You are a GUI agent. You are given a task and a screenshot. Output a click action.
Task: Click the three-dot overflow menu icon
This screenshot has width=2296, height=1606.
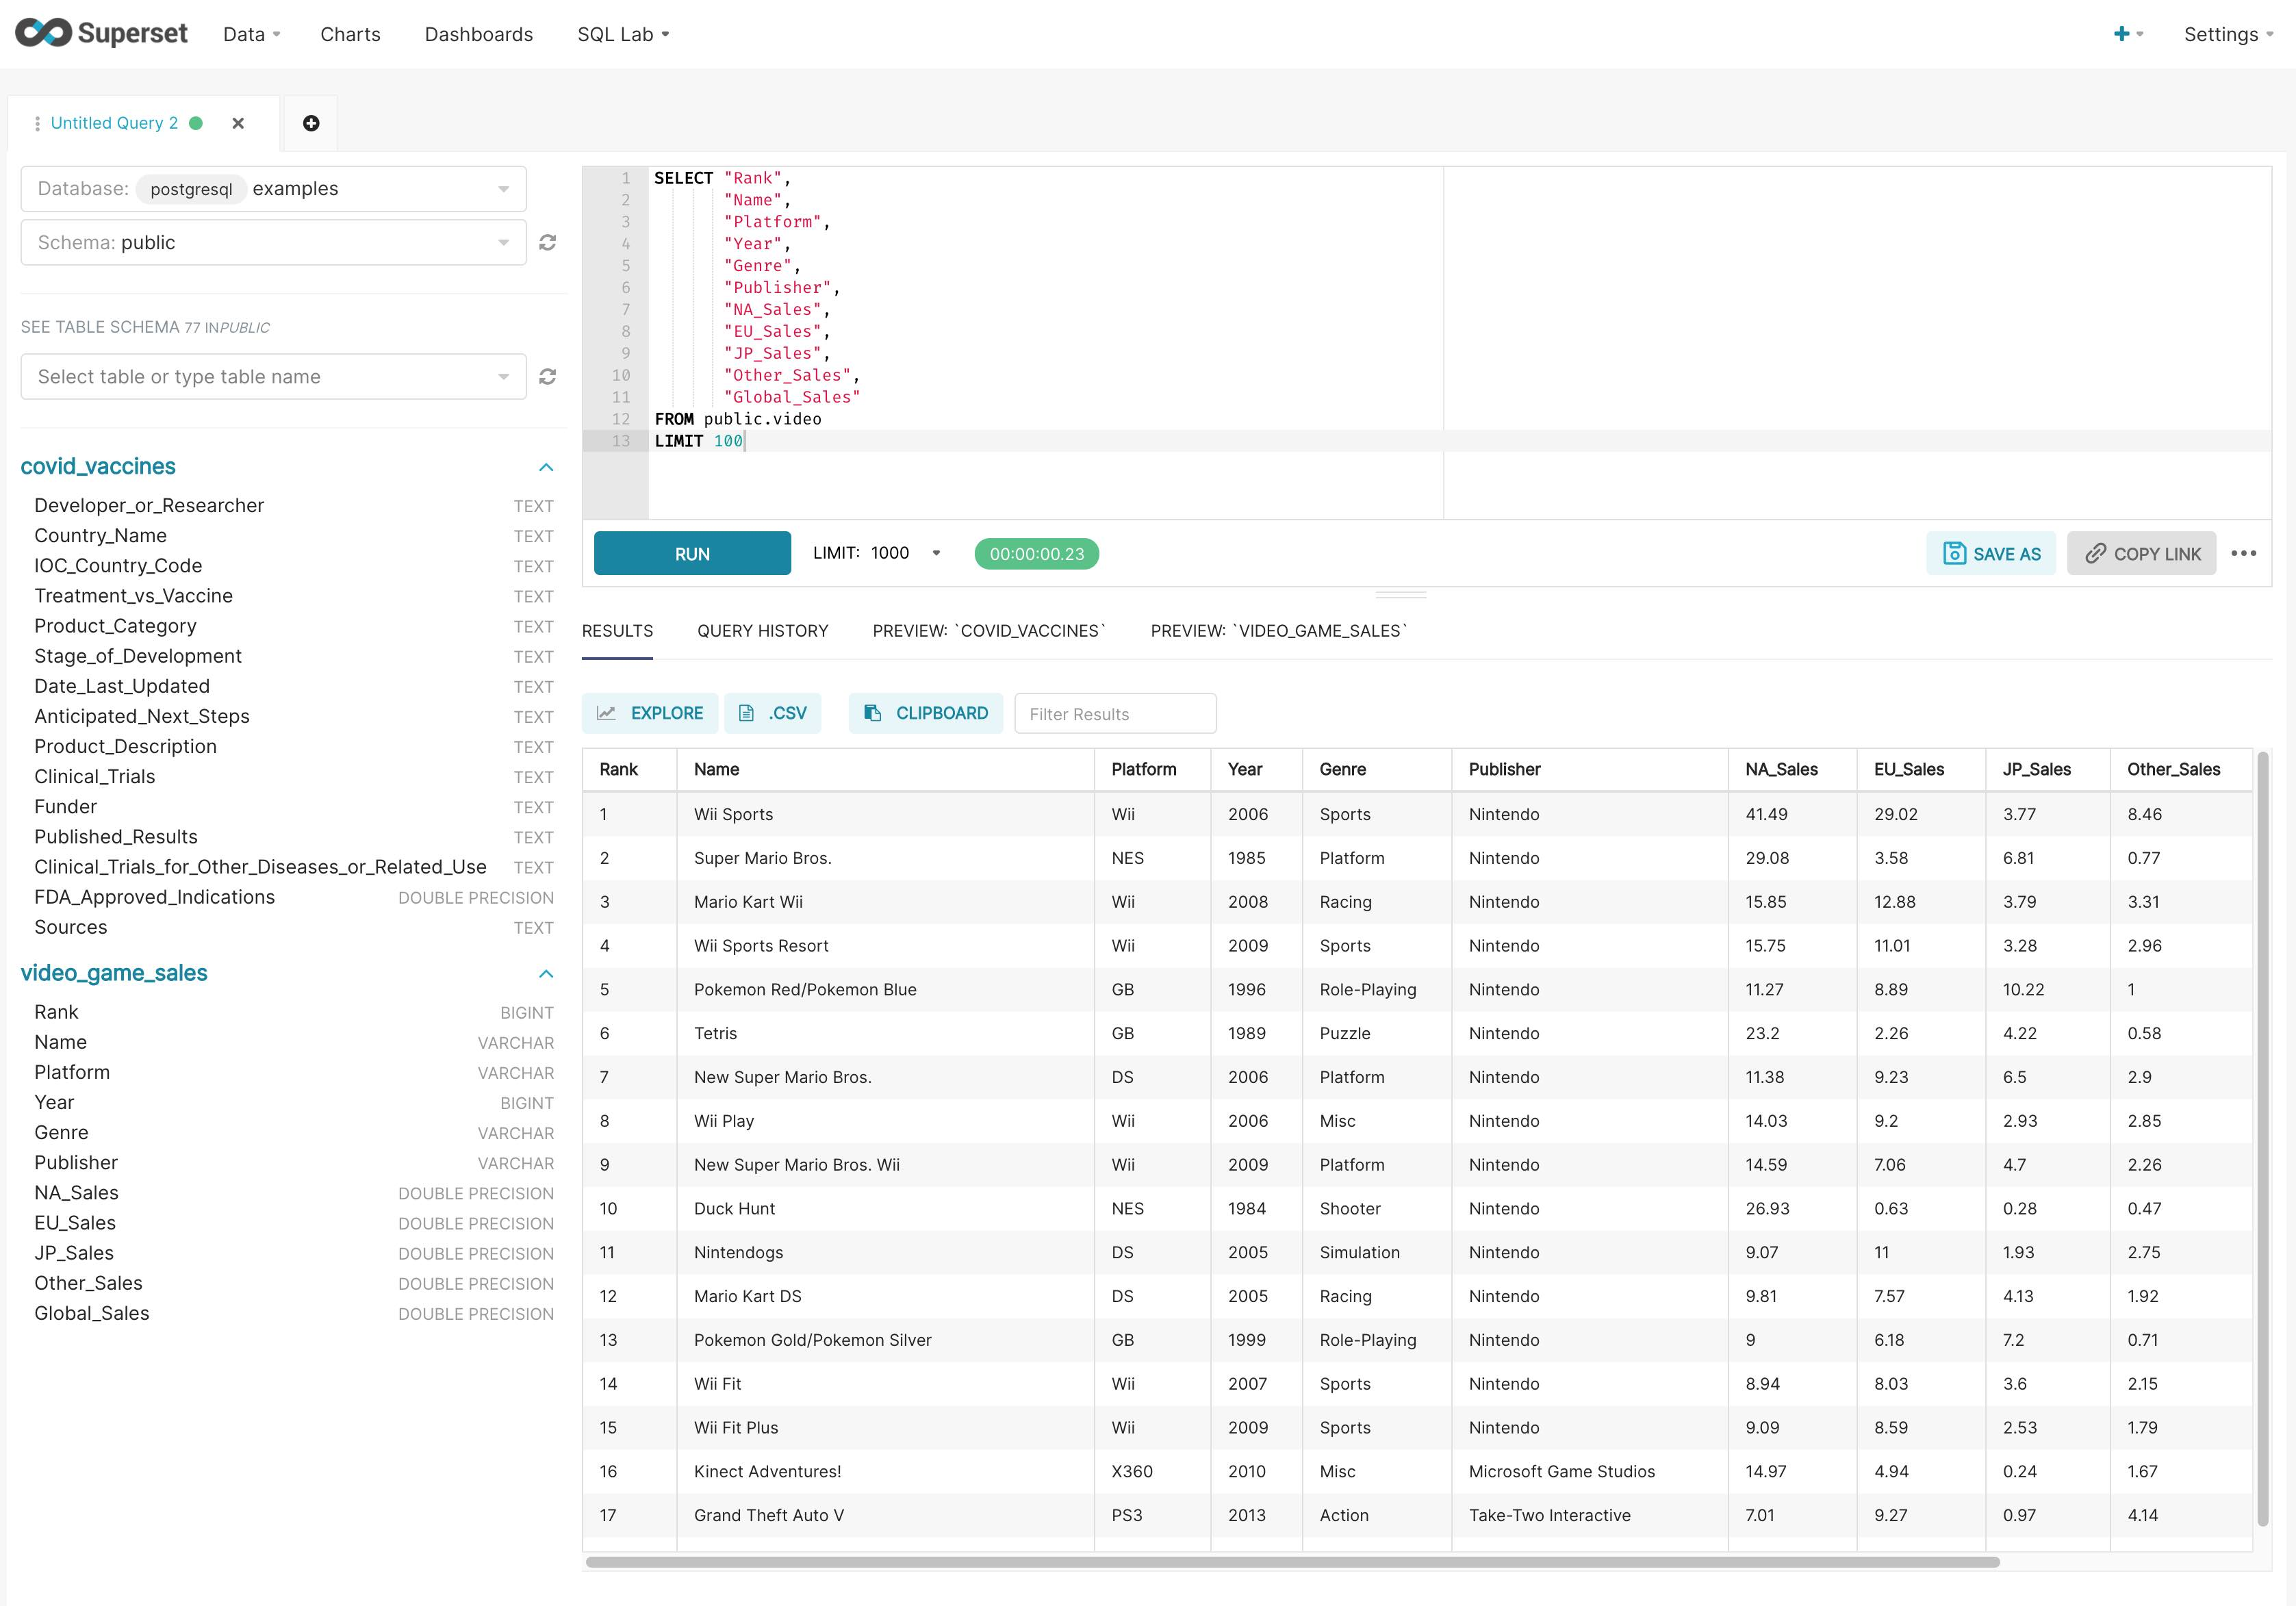(2245, 553)
